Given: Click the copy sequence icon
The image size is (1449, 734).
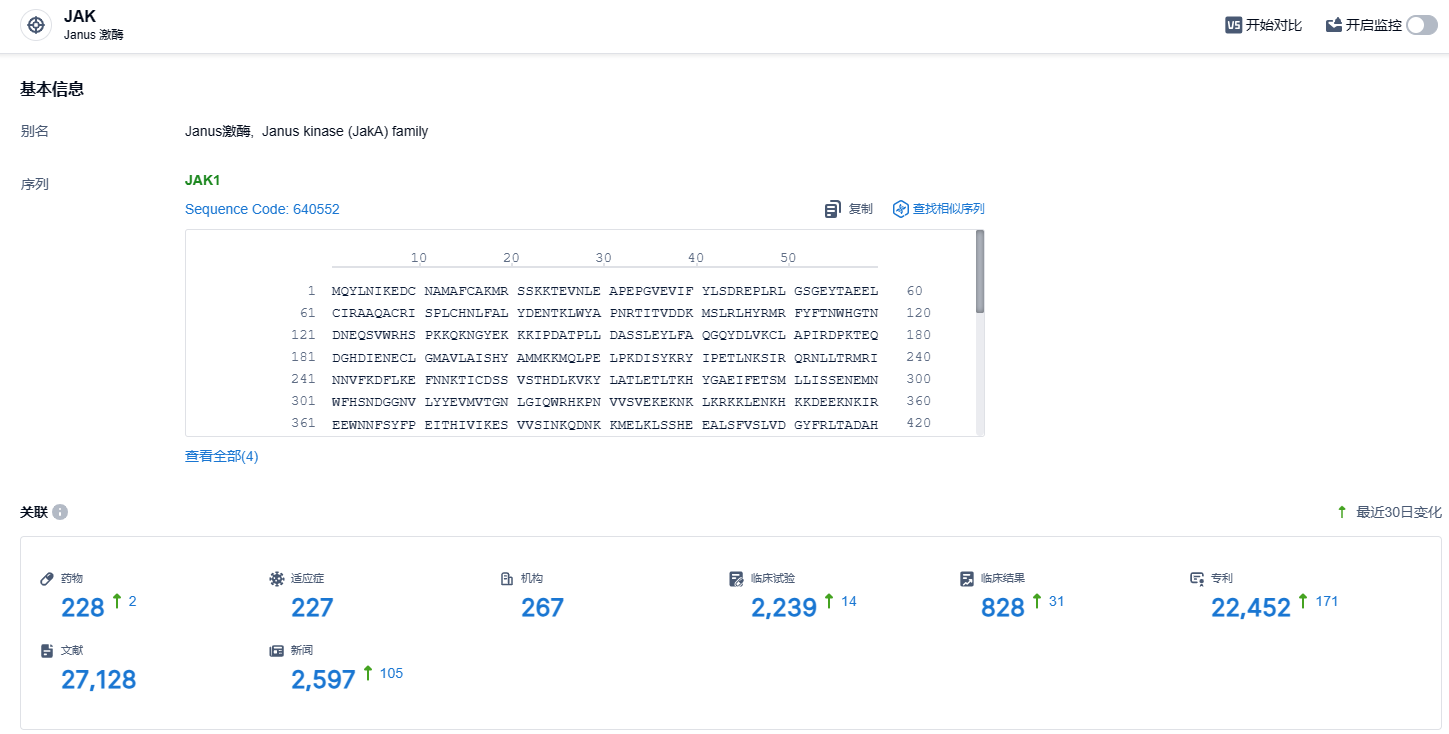Looking at the screenshot, I should click(832, 209).
